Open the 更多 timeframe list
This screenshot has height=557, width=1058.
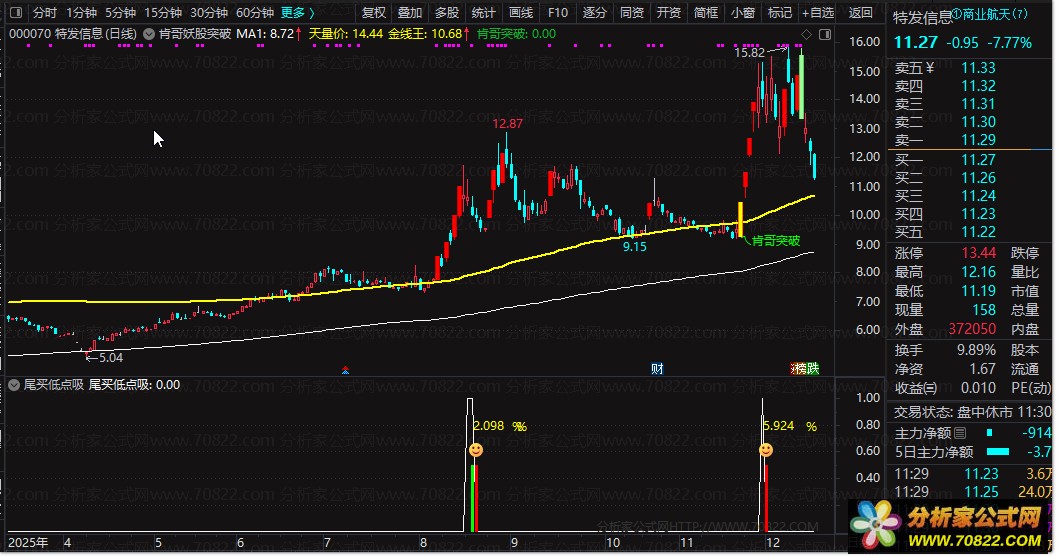pyautogui.click(x=297, y=13)
